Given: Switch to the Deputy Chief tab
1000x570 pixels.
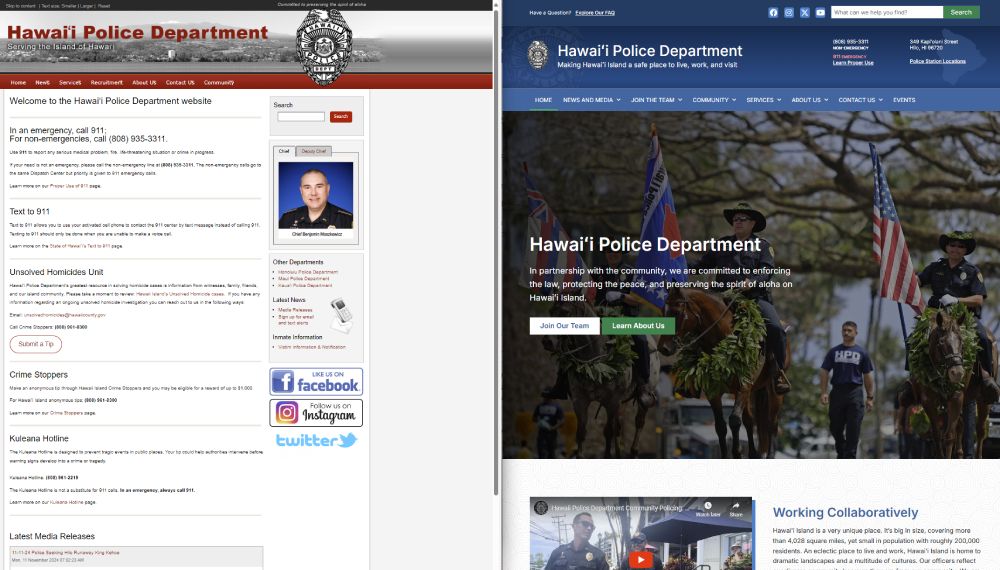Looking at the screenshot, I should tap(313, 152).
